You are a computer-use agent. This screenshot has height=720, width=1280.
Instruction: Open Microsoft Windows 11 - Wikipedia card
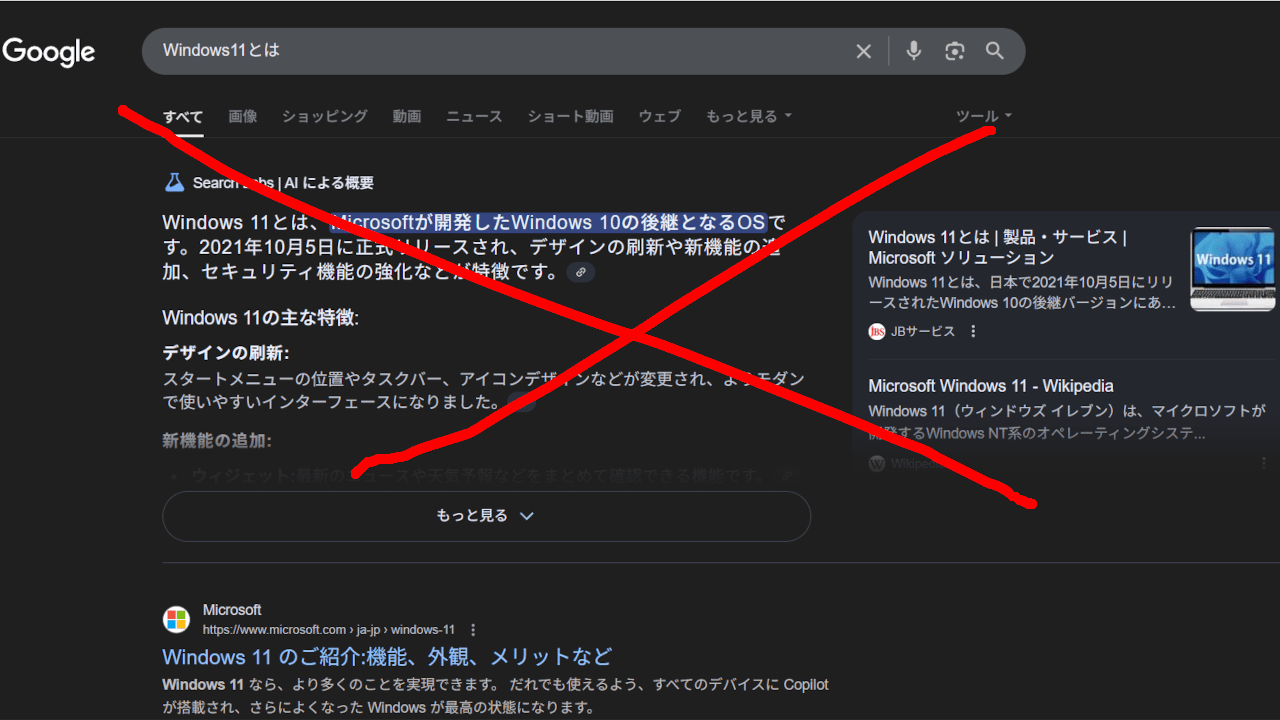point(991,386)
